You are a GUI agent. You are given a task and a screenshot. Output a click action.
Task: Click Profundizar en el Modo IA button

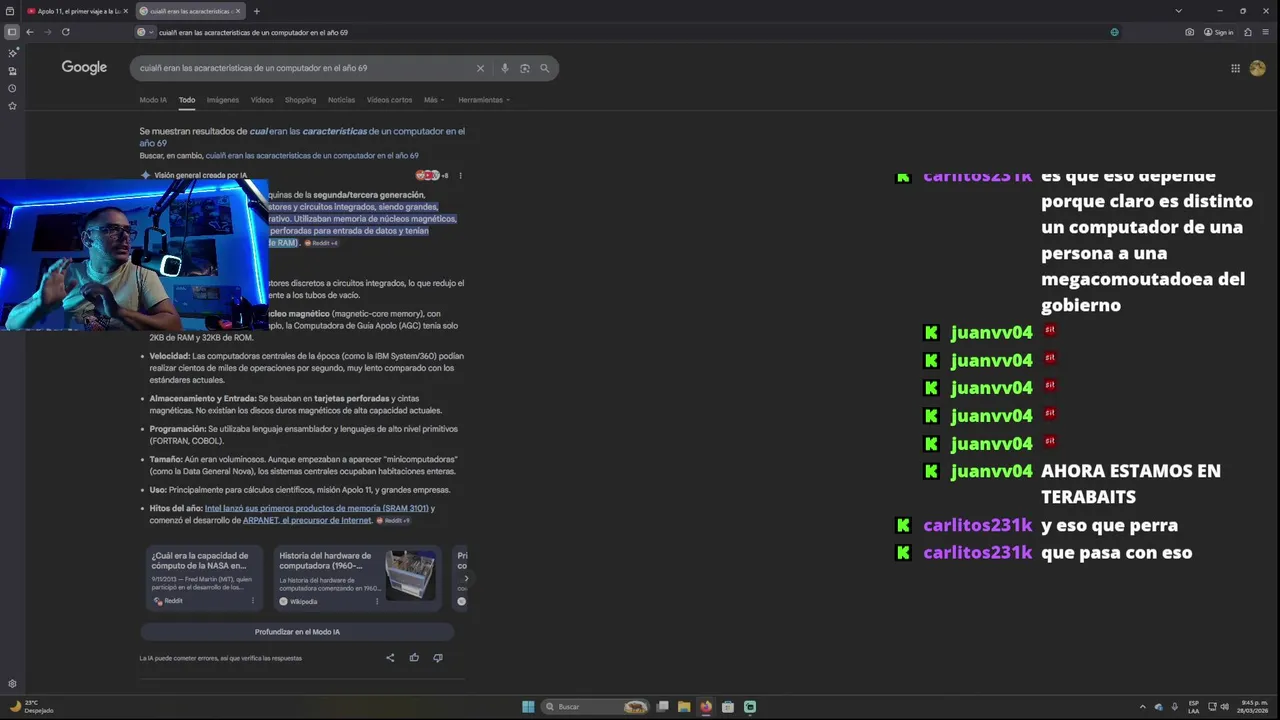tap(297, 632)
